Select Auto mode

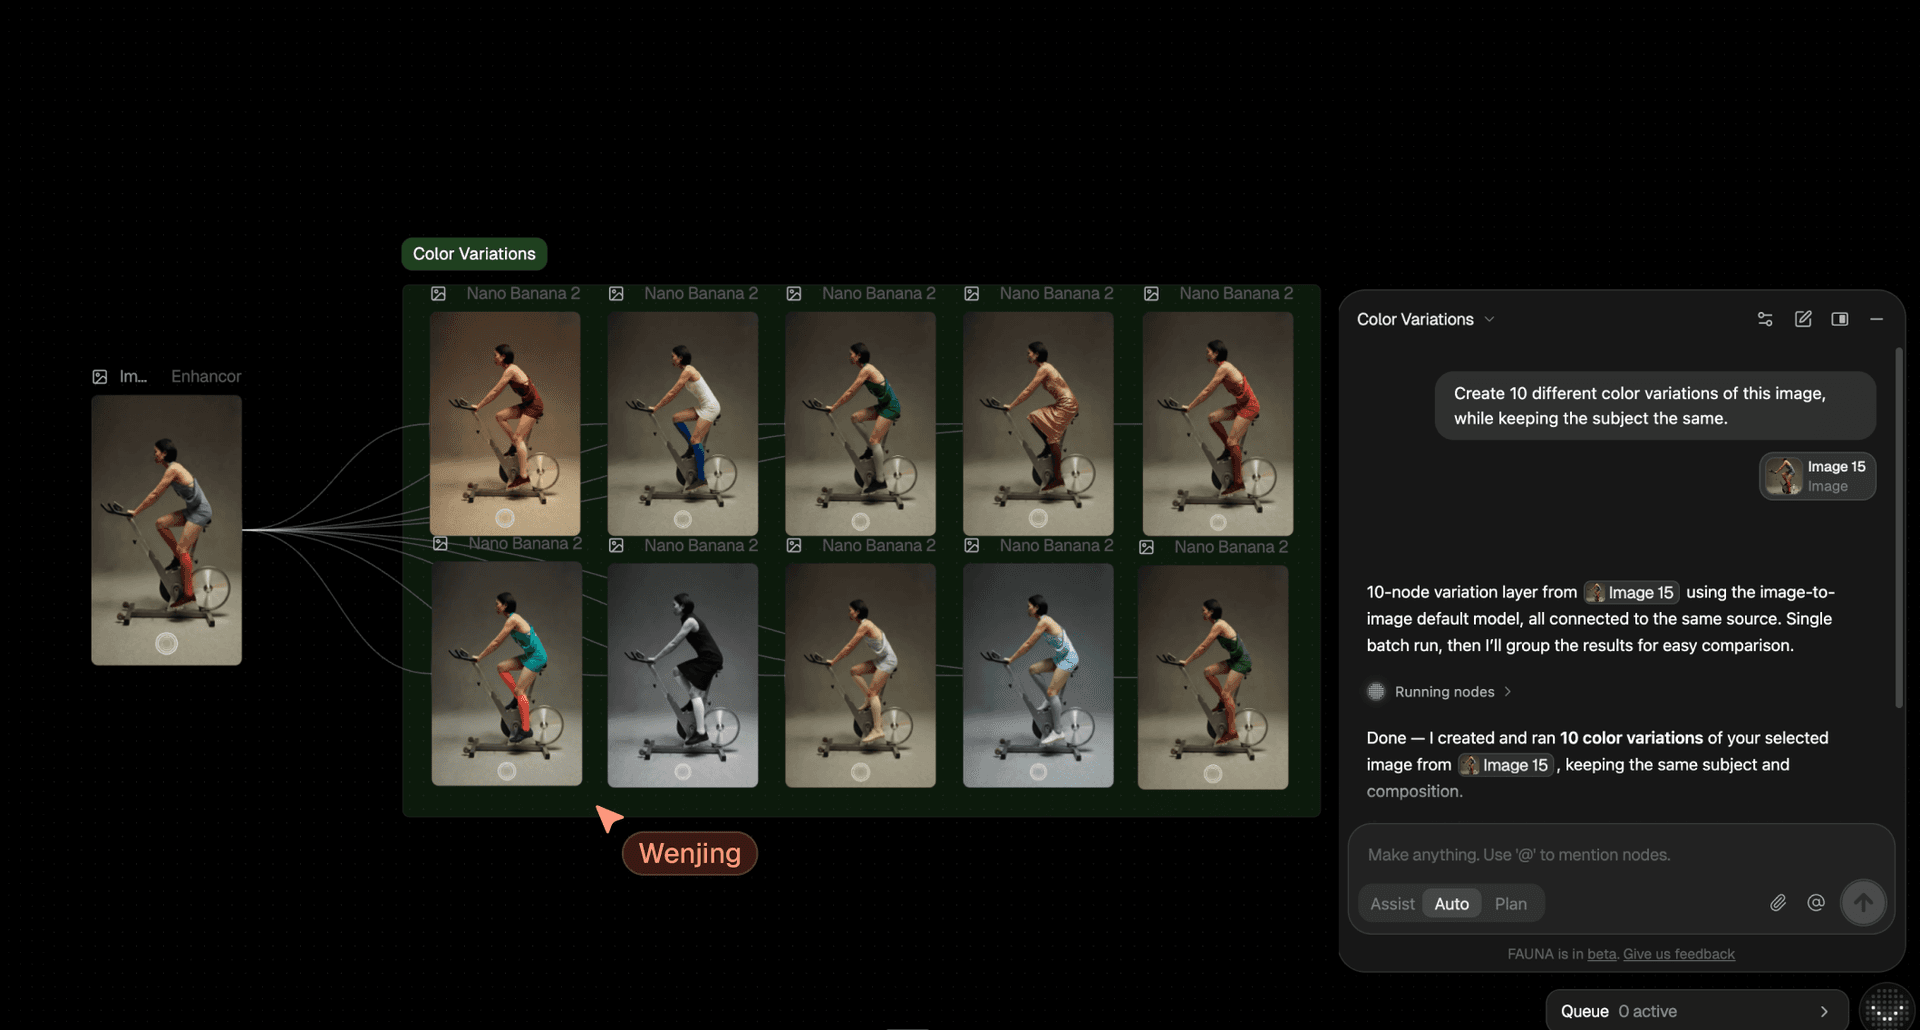1451,904
